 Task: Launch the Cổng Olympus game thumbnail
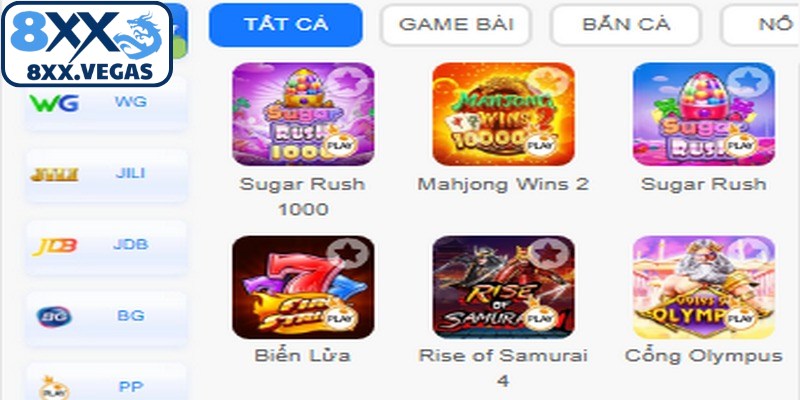(704, 287)
